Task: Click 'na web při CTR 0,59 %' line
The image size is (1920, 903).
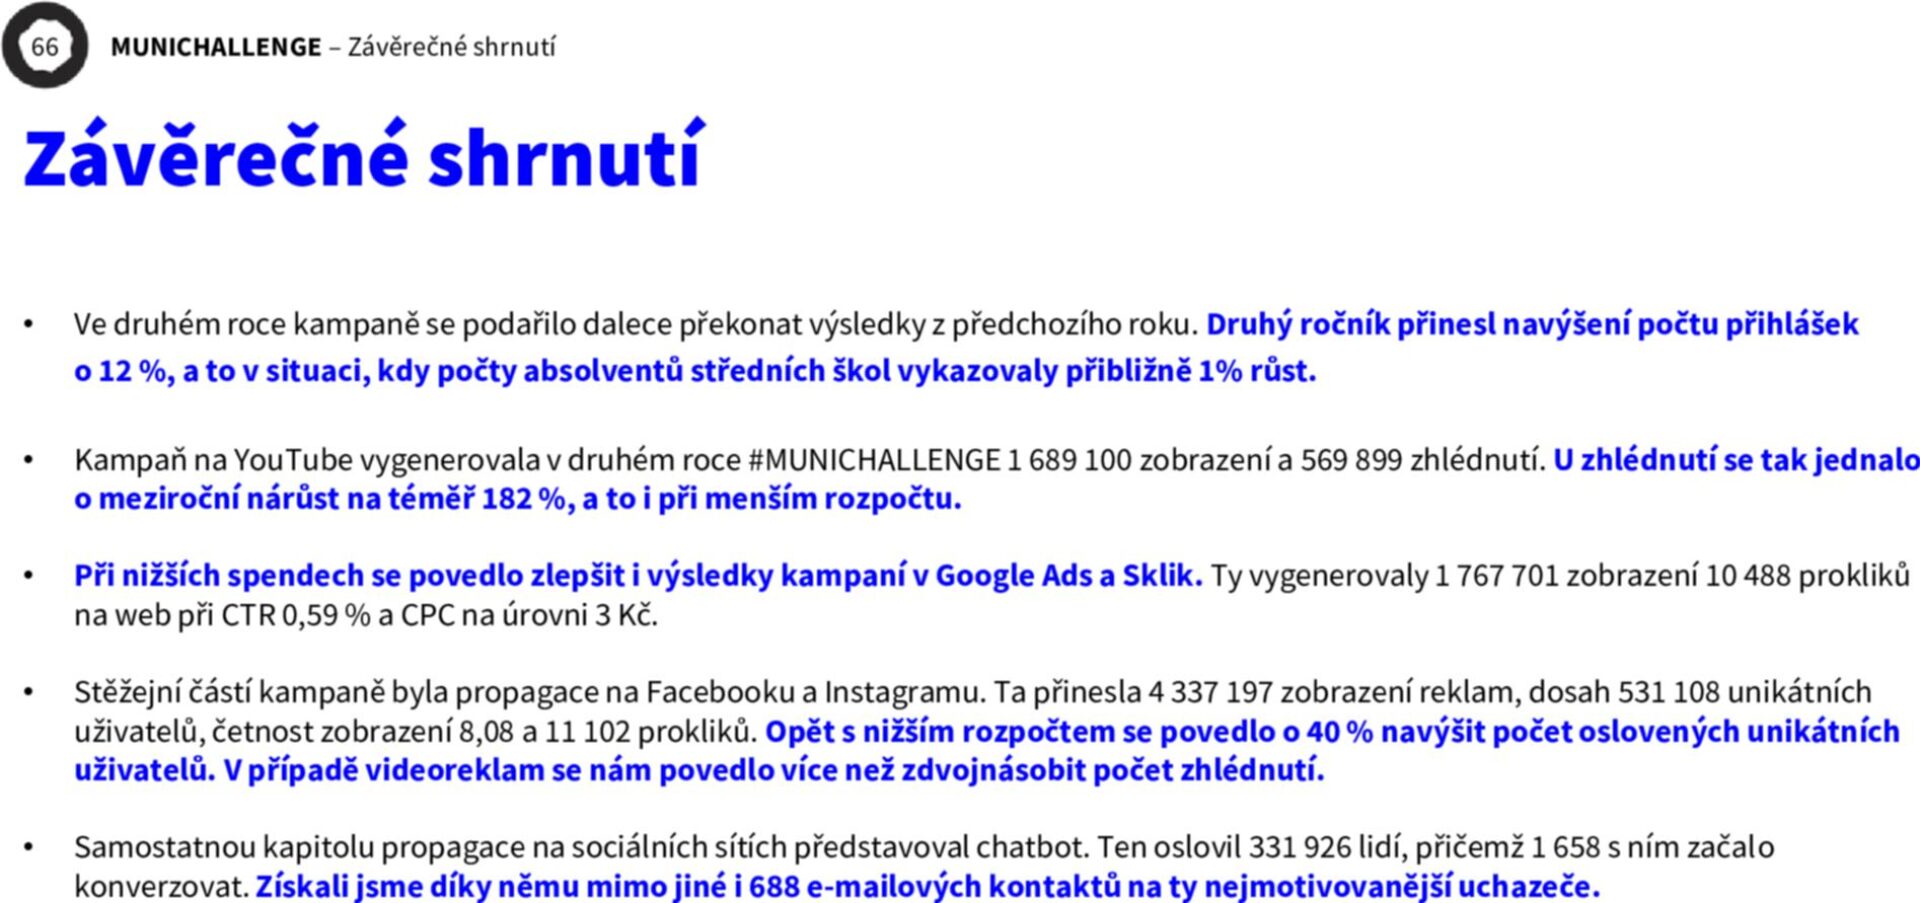Action: tap(366, 615)
